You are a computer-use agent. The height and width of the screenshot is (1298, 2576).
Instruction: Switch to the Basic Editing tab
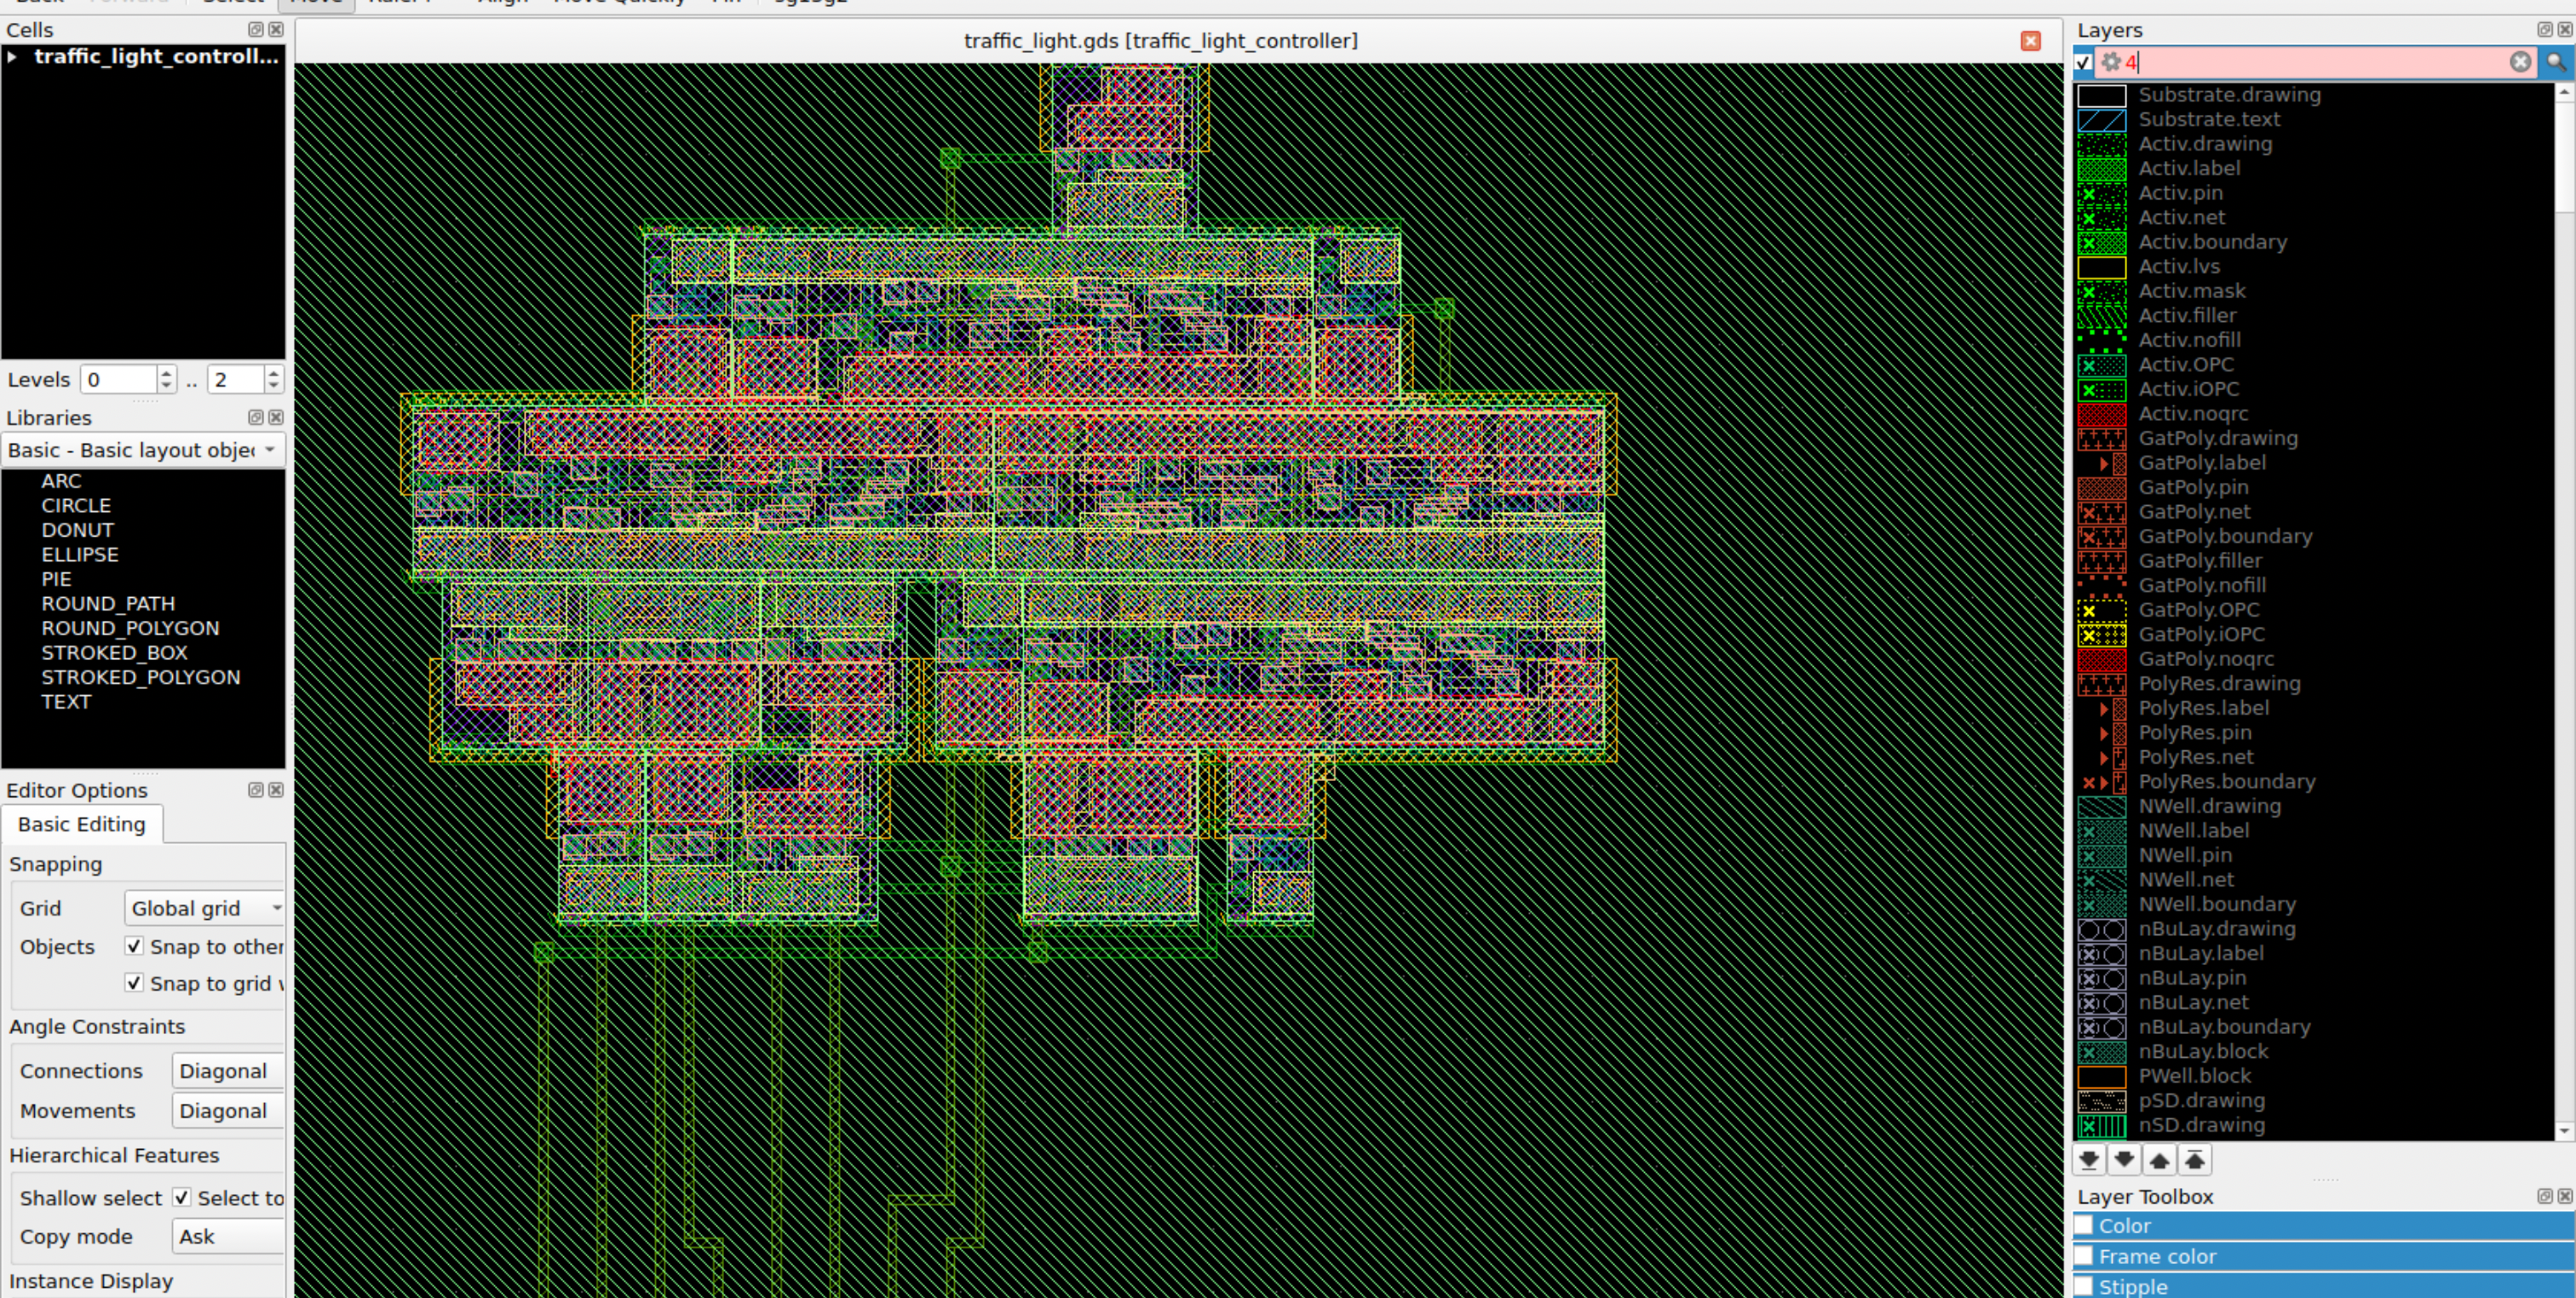click(x=81, y=824)
